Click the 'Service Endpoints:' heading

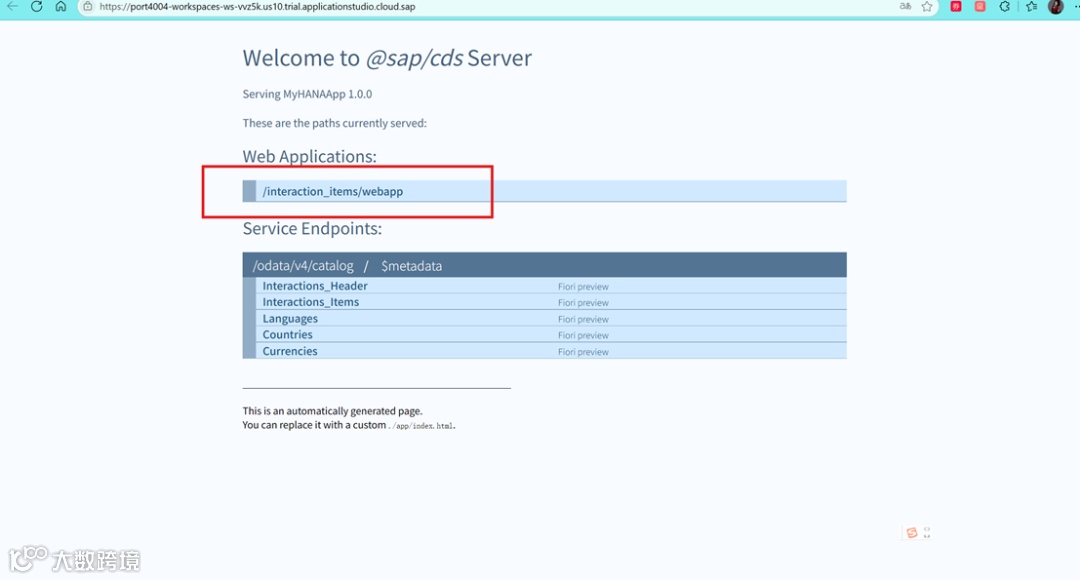[312, 228]
